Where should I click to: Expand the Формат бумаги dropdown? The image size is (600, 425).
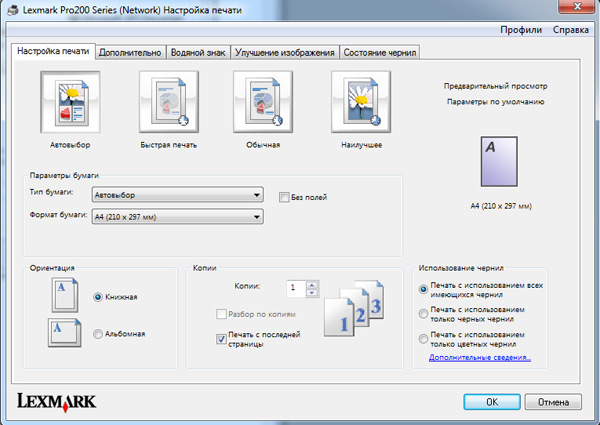177,216
